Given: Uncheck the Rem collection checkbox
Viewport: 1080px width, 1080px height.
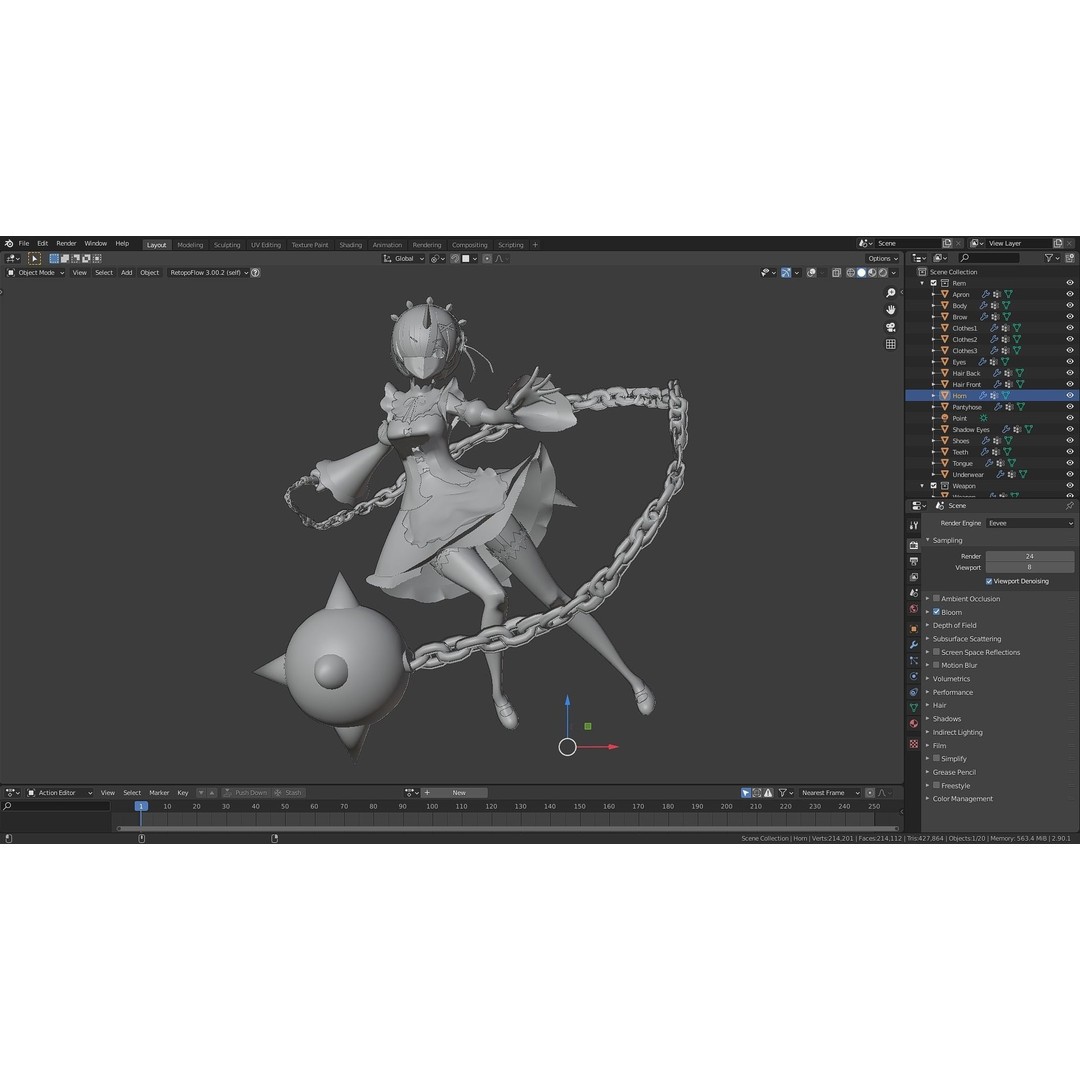Looking at the screenshot, I should [x=934, y=283].
